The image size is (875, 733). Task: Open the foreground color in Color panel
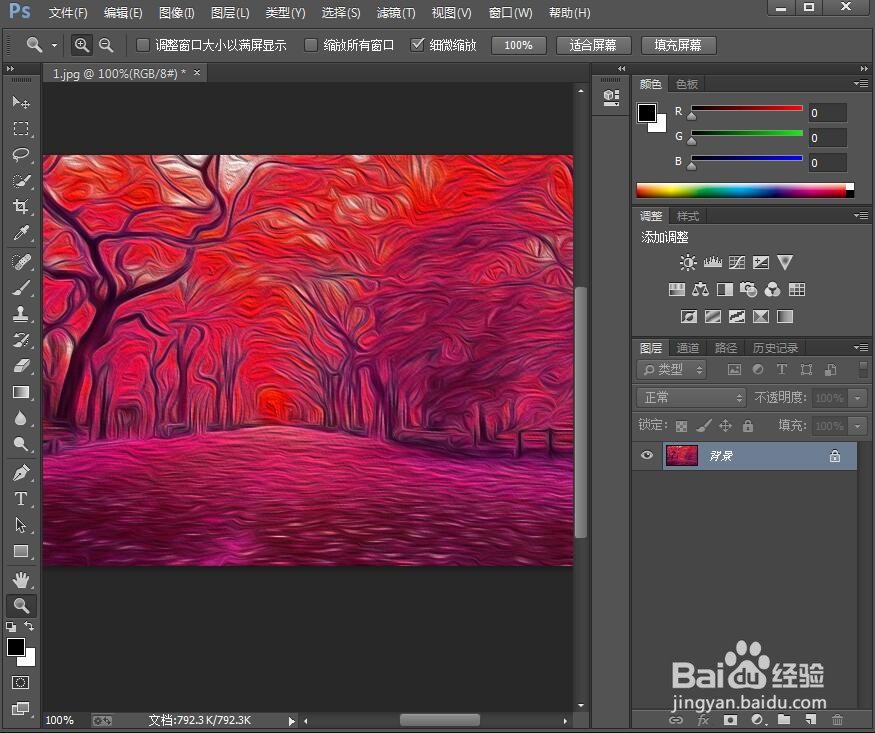[x=647, y=113]
